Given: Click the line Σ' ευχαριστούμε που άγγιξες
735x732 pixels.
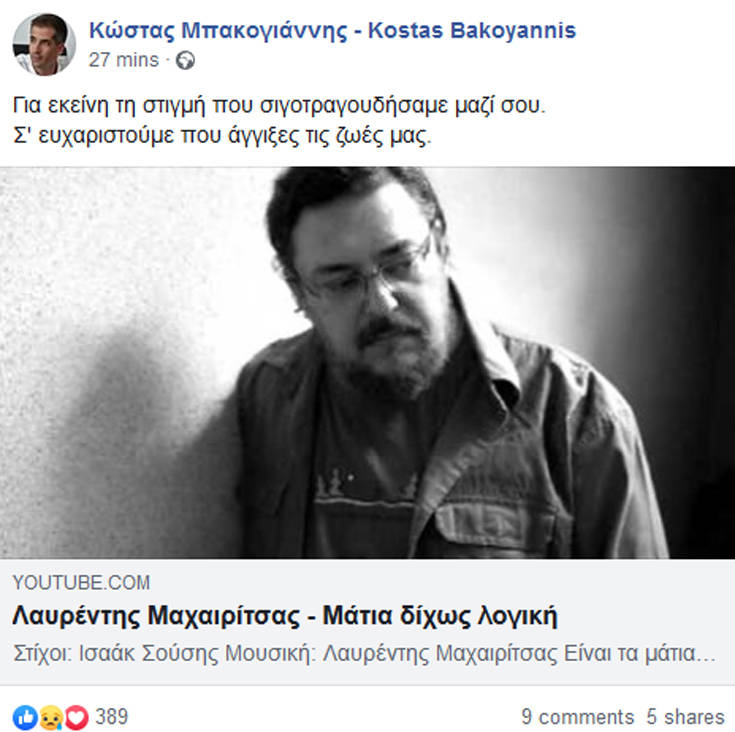Looking at the screenshot, I should 222,136.
